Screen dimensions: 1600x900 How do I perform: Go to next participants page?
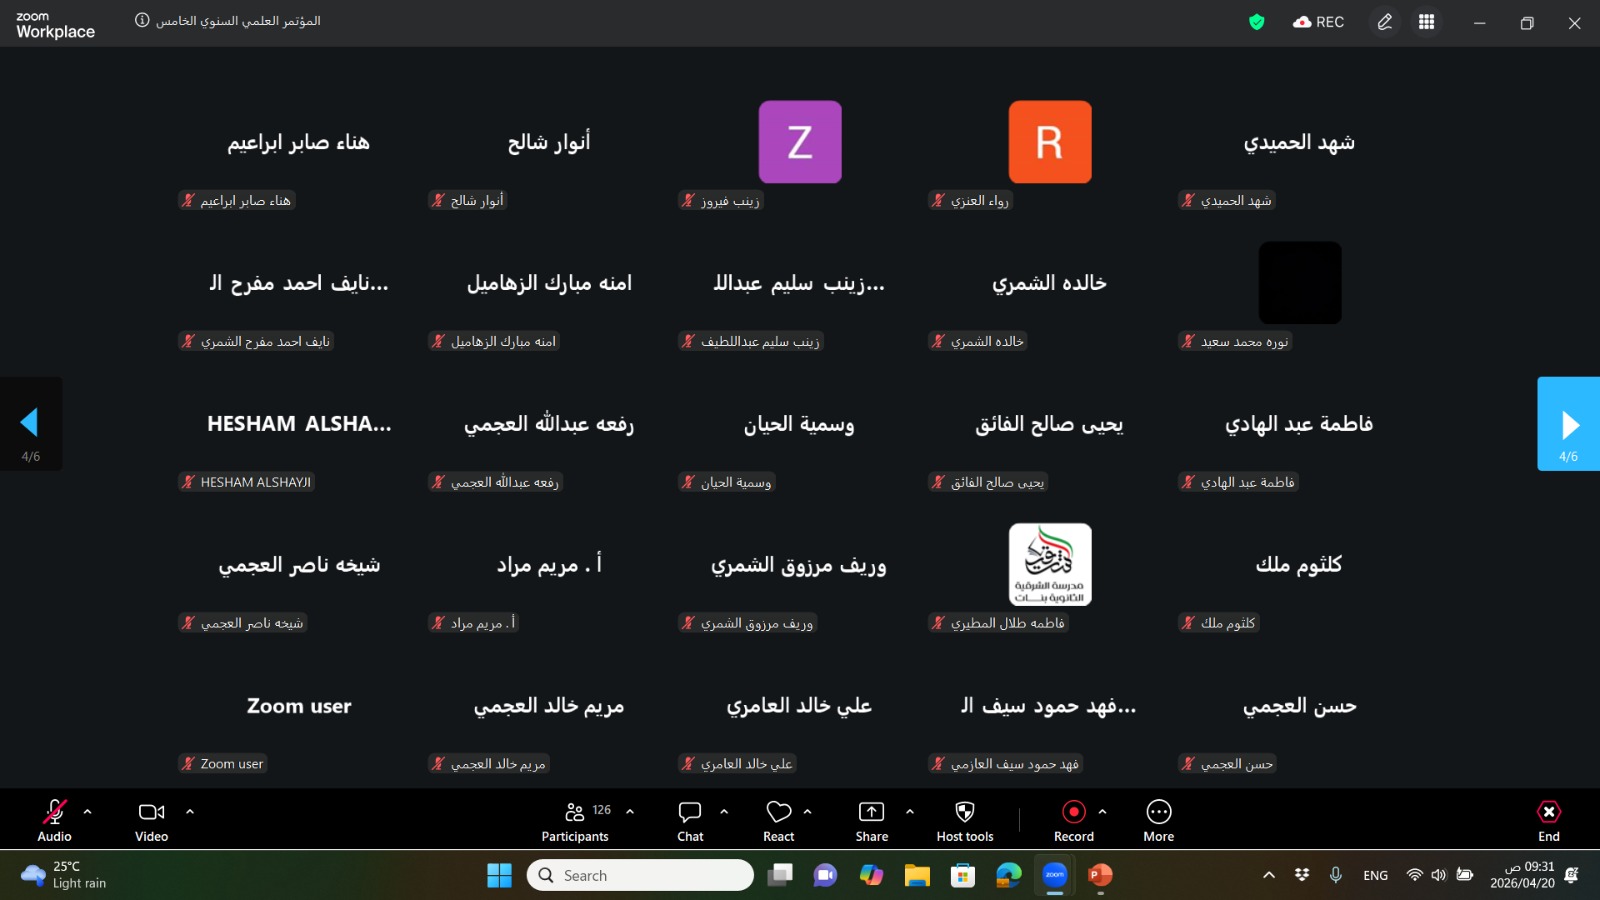[x=1568, y=424]
